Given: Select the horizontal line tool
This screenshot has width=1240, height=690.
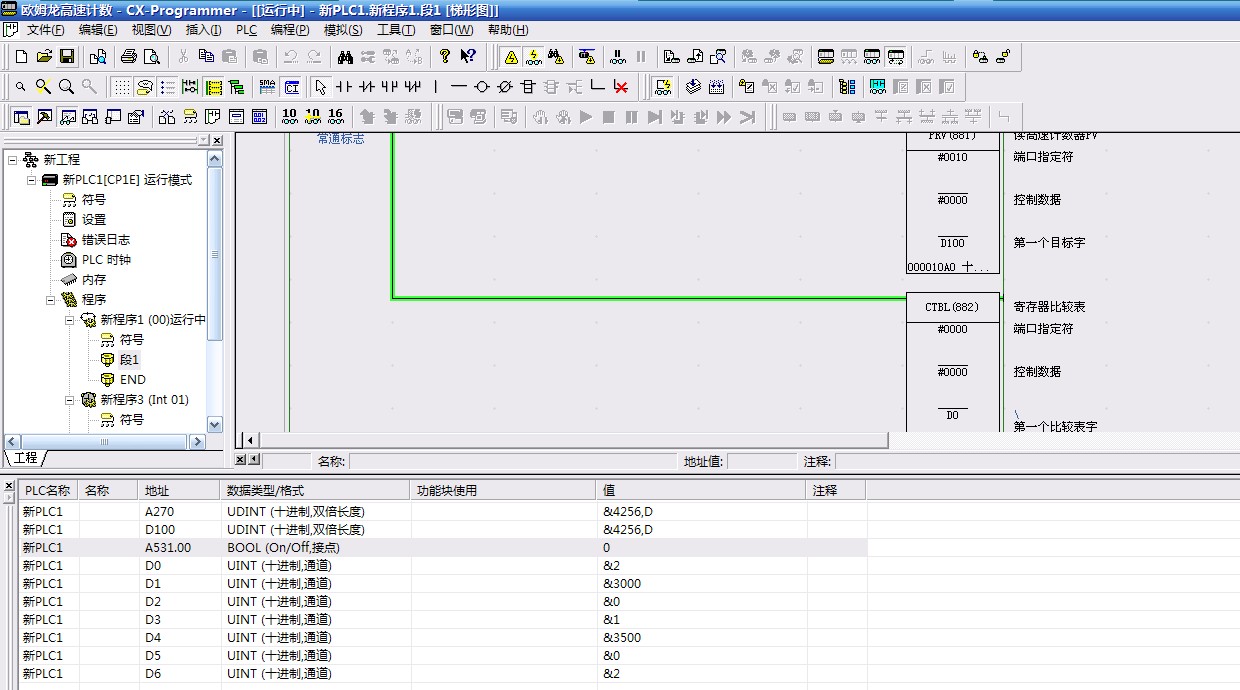Looking at the screenshot, I should point(458,87).
